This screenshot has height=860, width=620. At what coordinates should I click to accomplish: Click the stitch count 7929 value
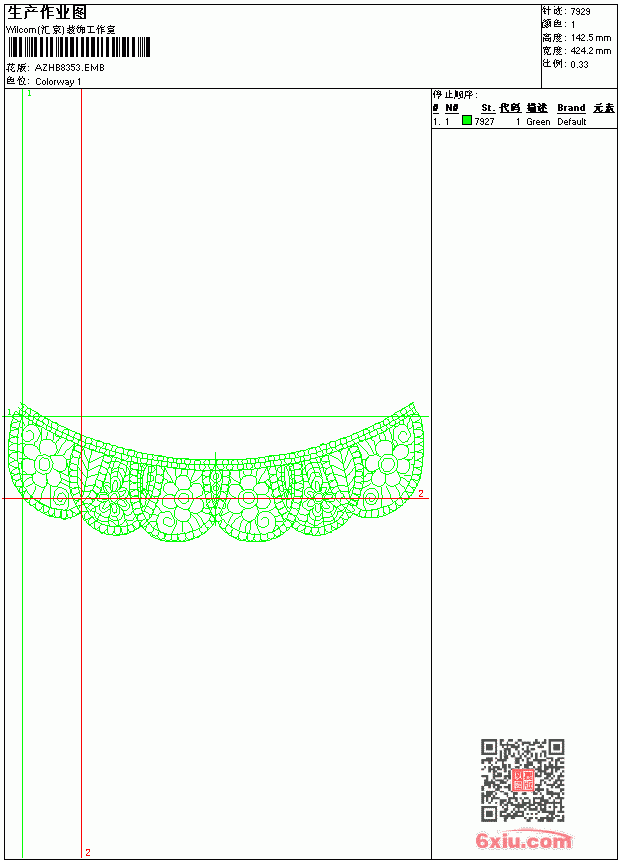(580, 11)
